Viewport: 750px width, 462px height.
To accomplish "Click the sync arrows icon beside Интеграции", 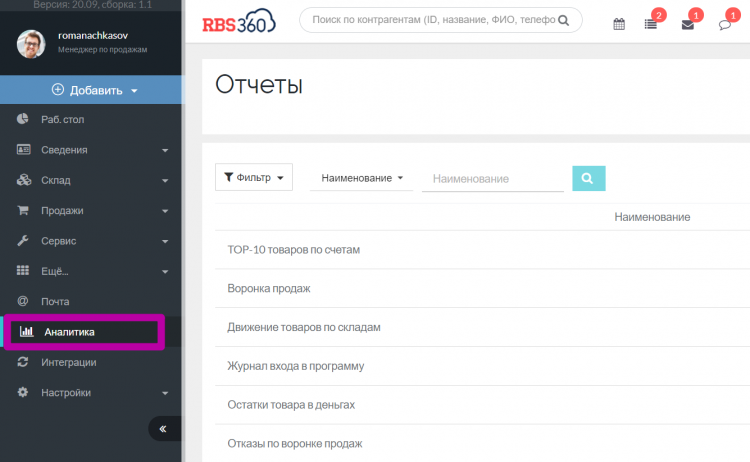I will tap(22, 362).
